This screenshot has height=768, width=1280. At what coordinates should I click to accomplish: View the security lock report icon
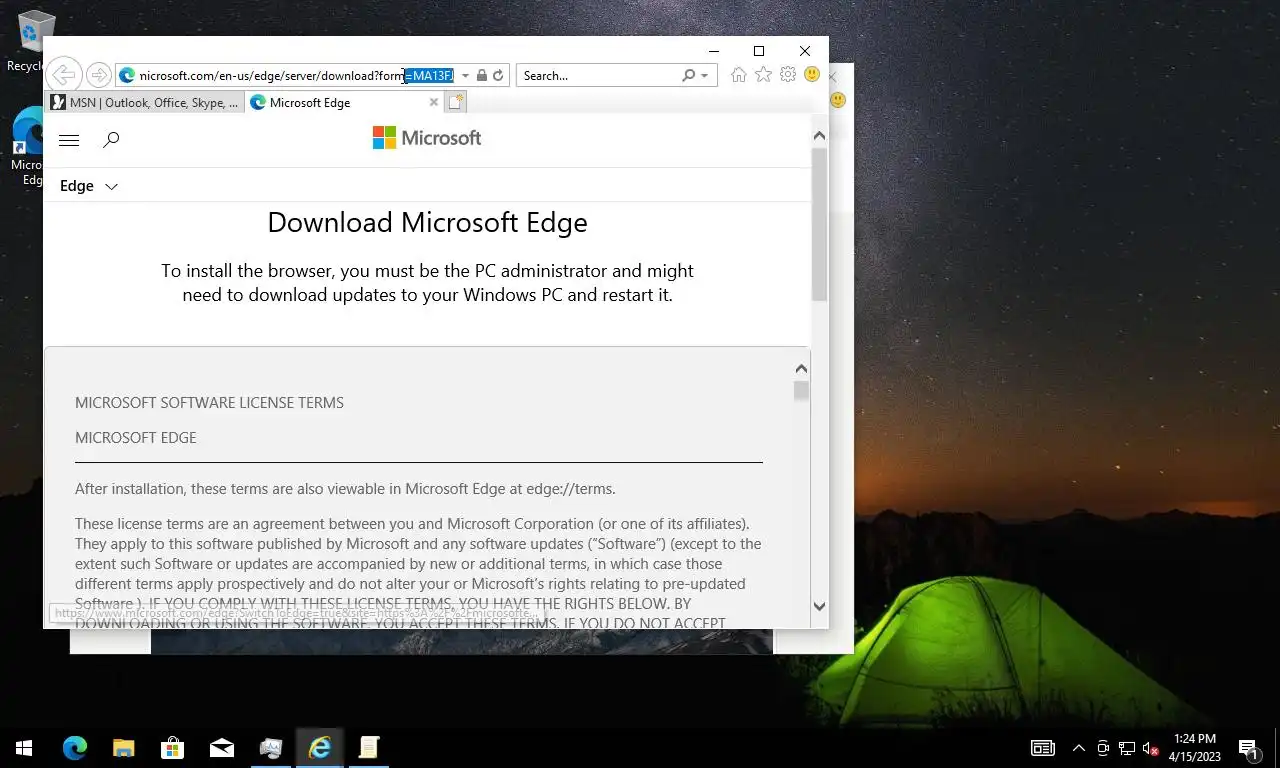(x=481, y=75)
